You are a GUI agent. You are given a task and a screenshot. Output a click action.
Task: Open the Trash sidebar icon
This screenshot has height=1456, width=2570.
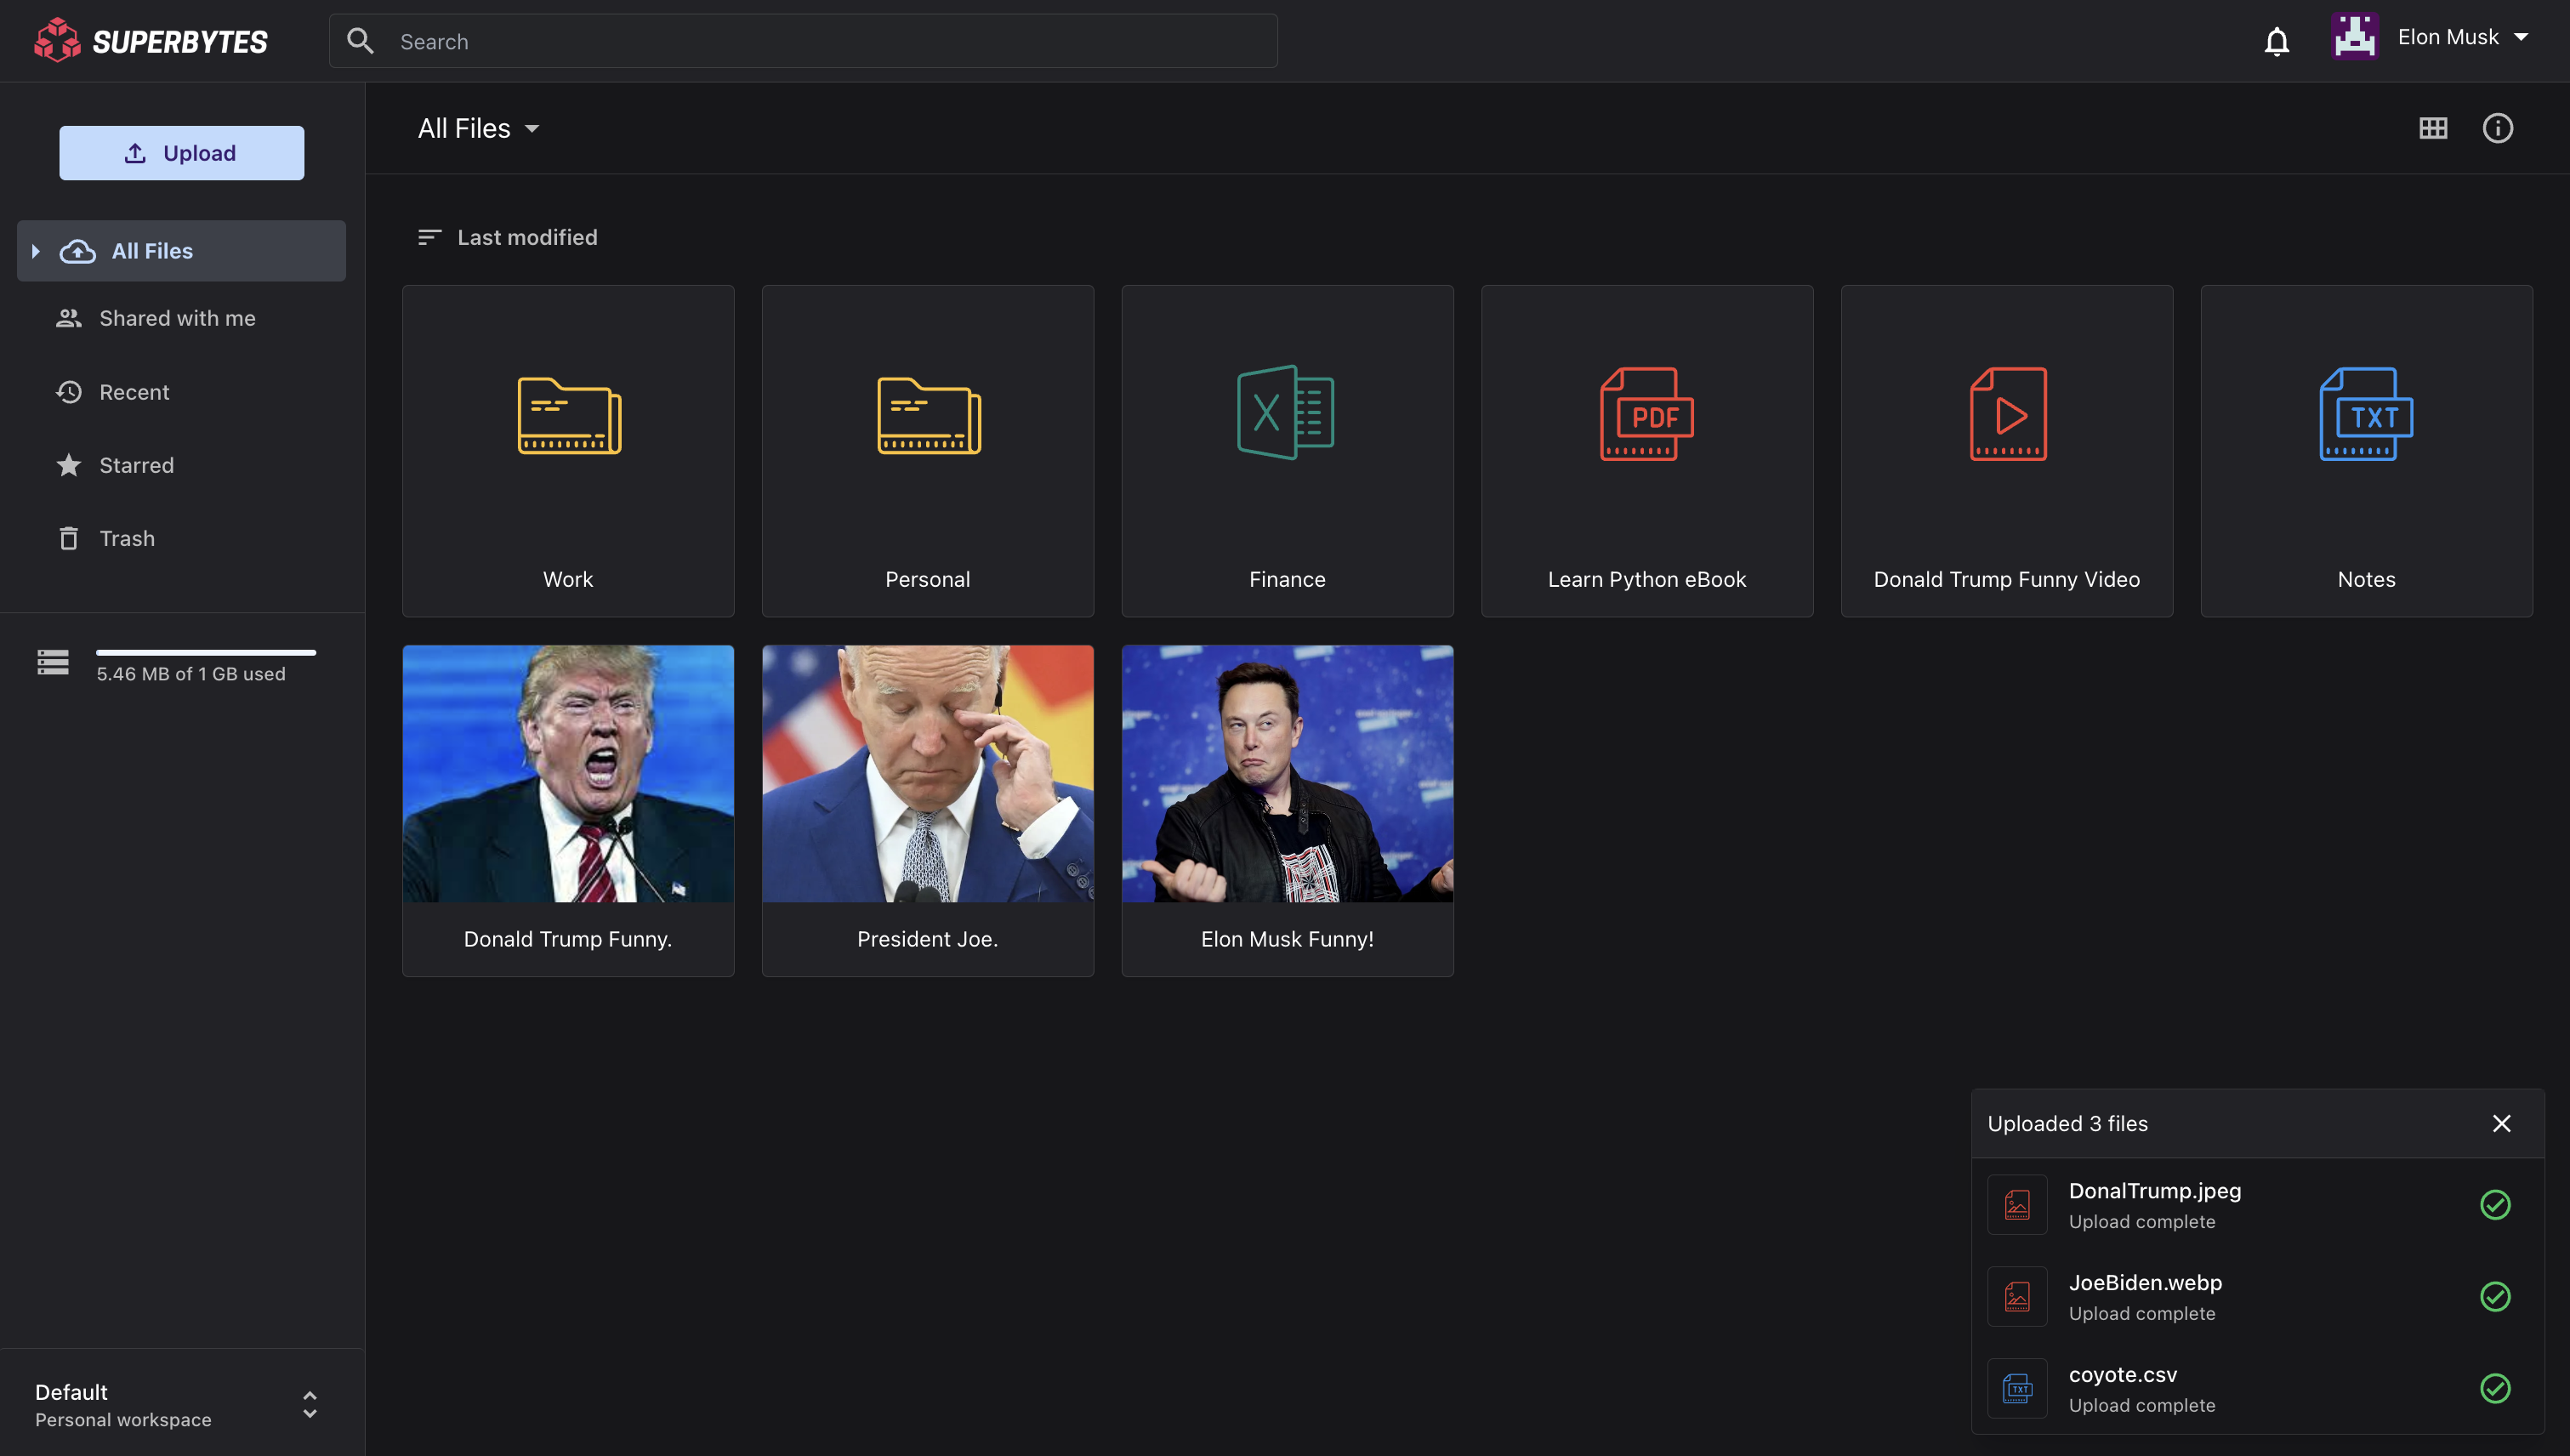pos(68,538)
